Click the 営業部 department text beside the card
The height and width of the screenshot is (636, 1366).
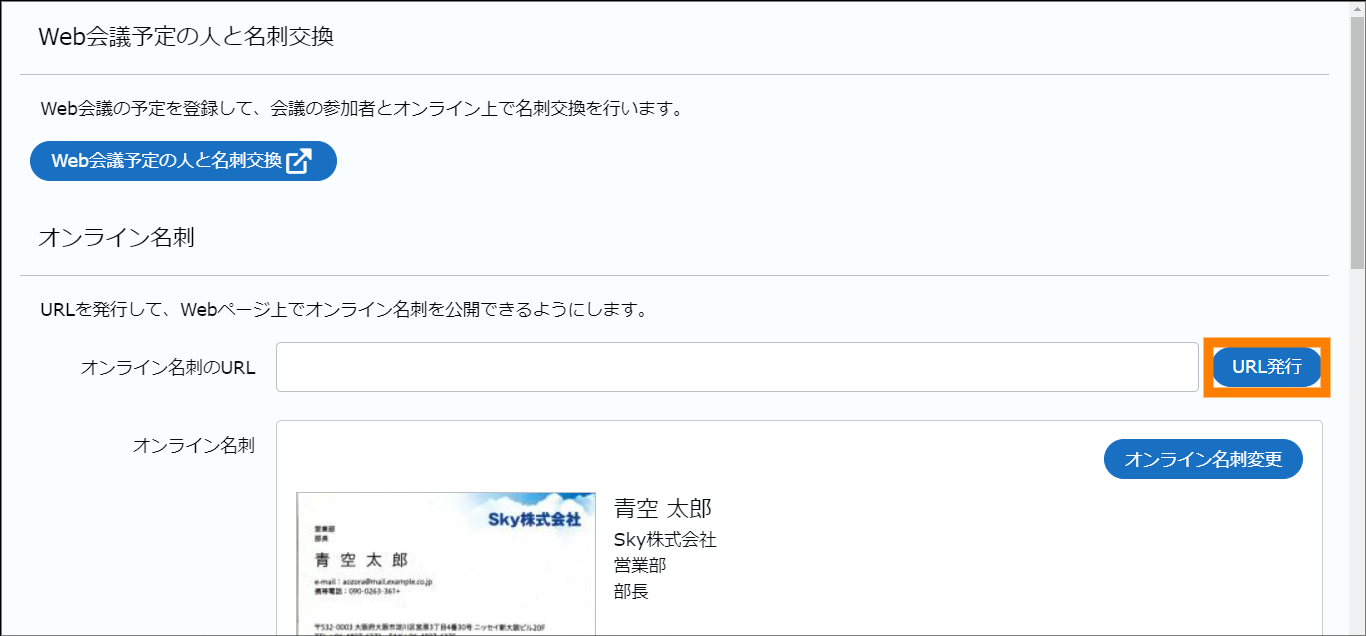pyautogui.click(x=640, y=565)
